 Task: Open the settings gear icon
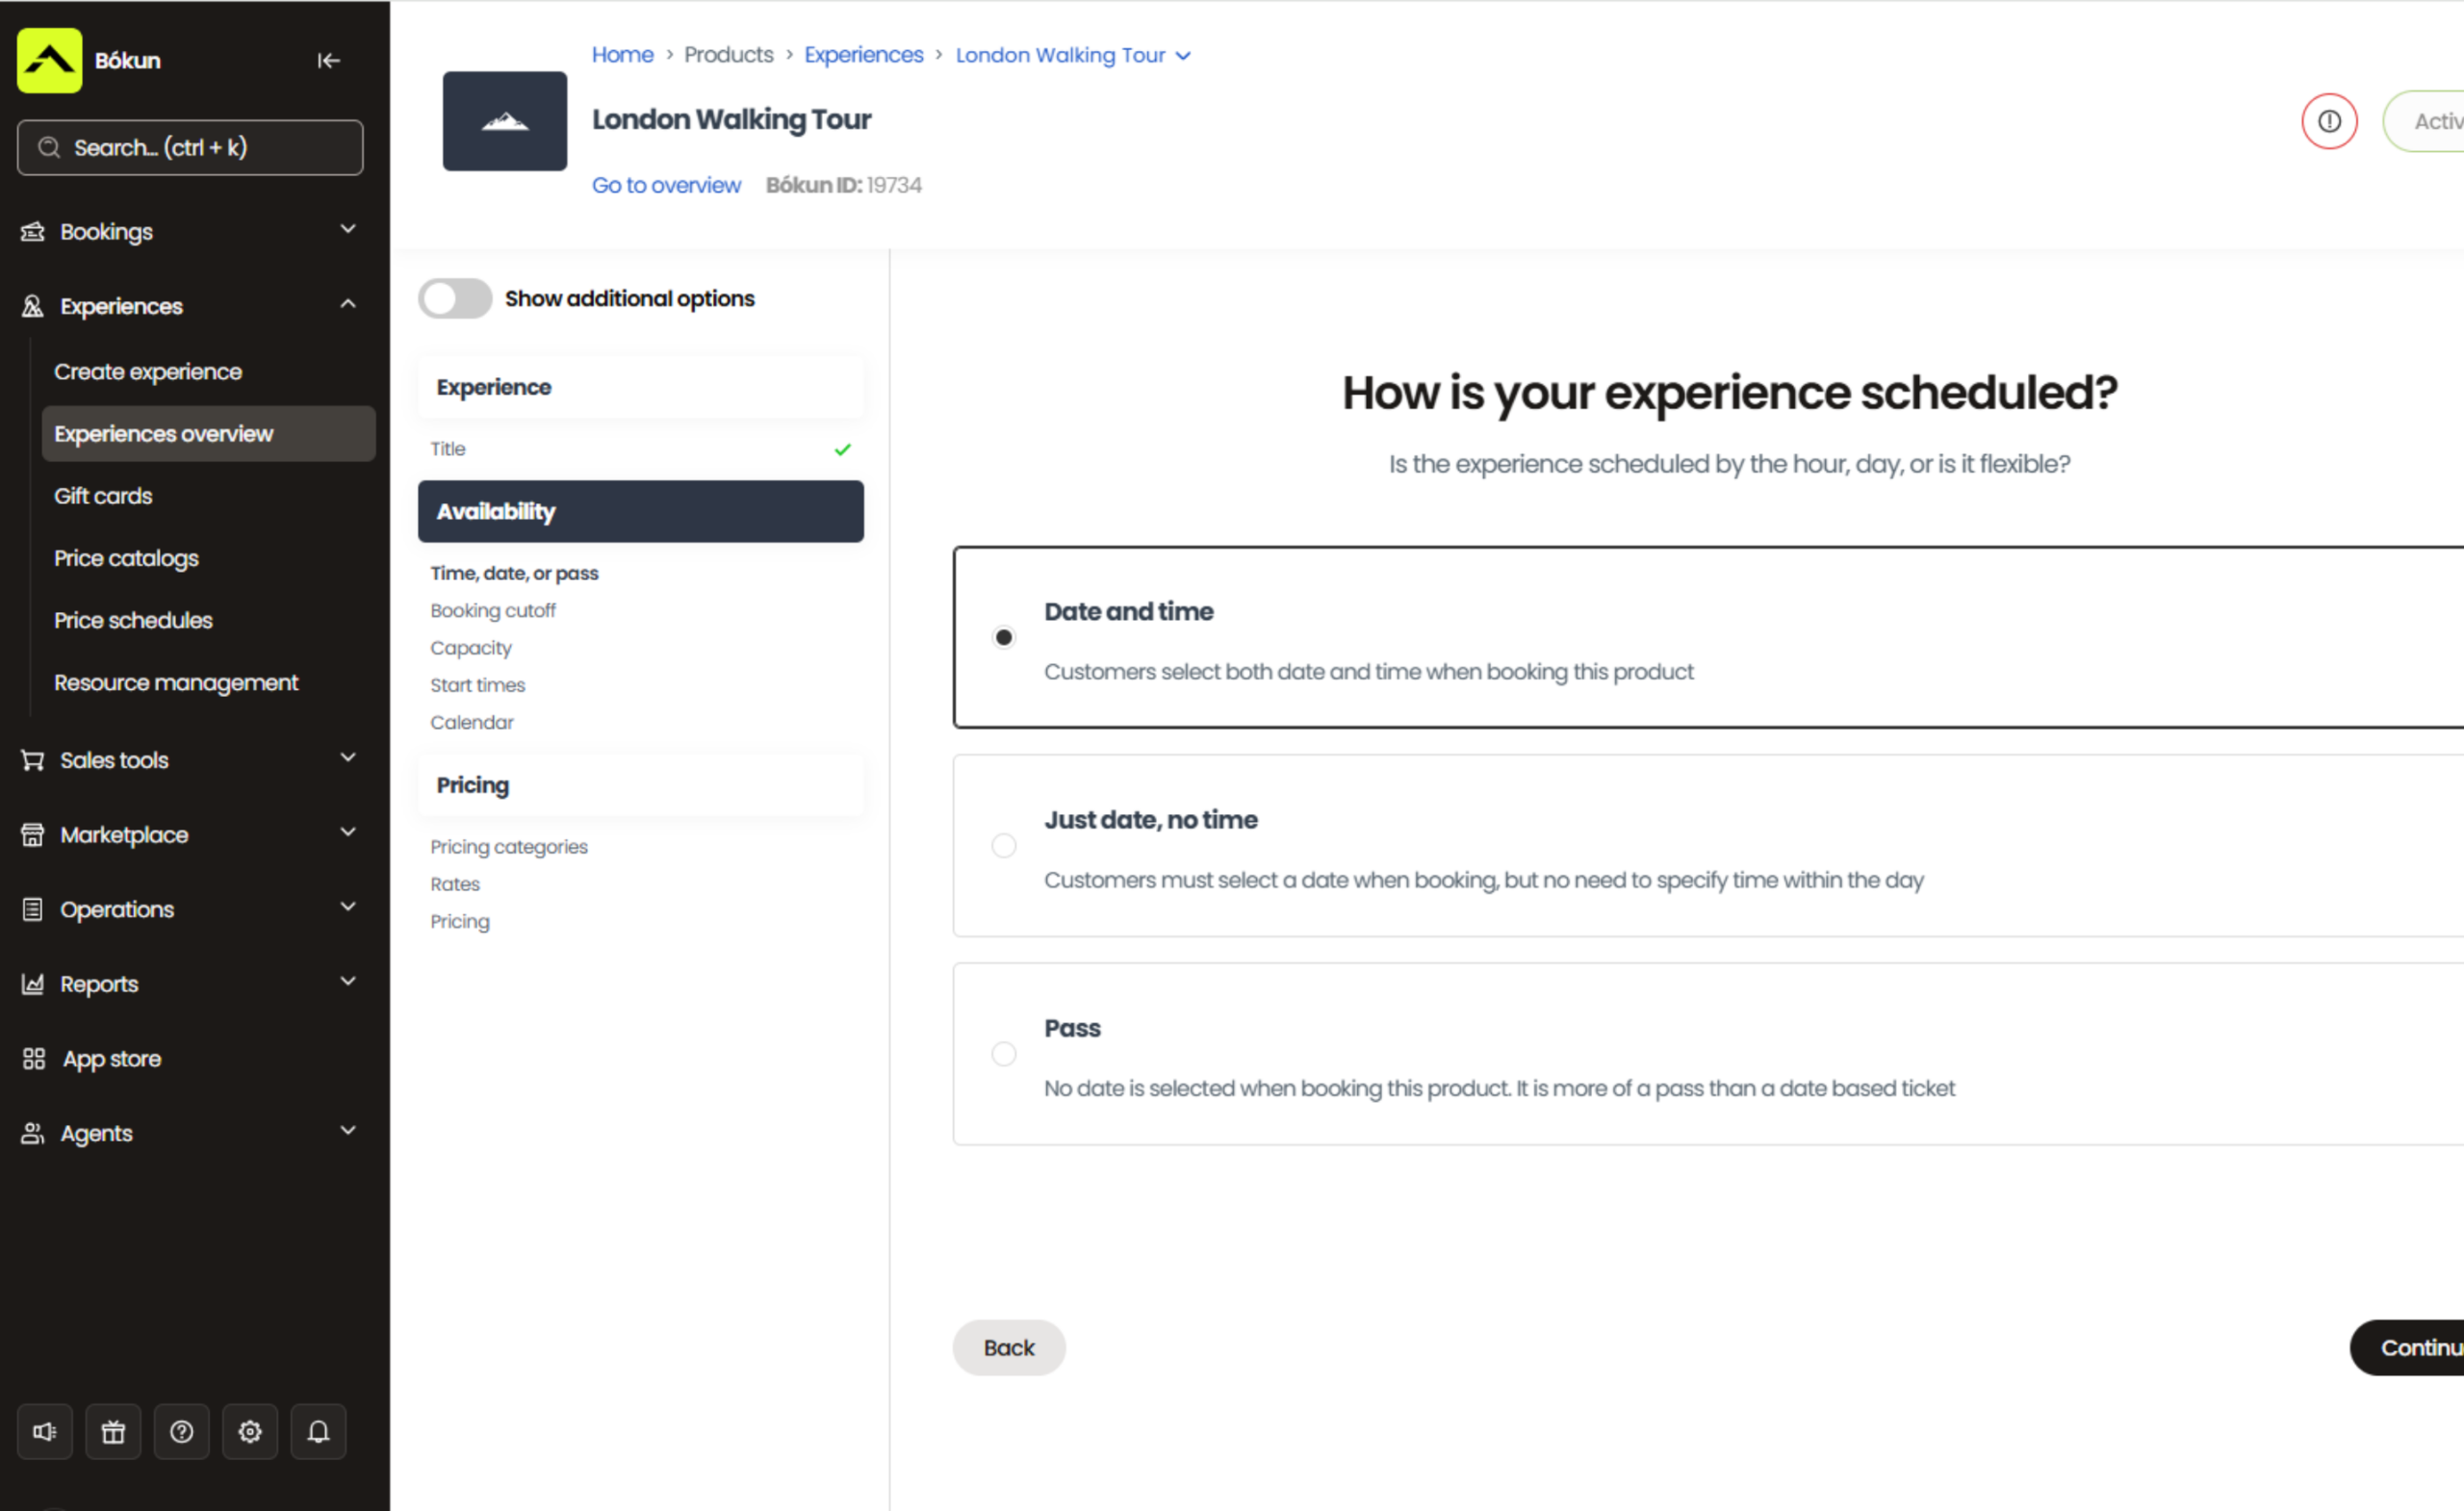[250, 1431]
